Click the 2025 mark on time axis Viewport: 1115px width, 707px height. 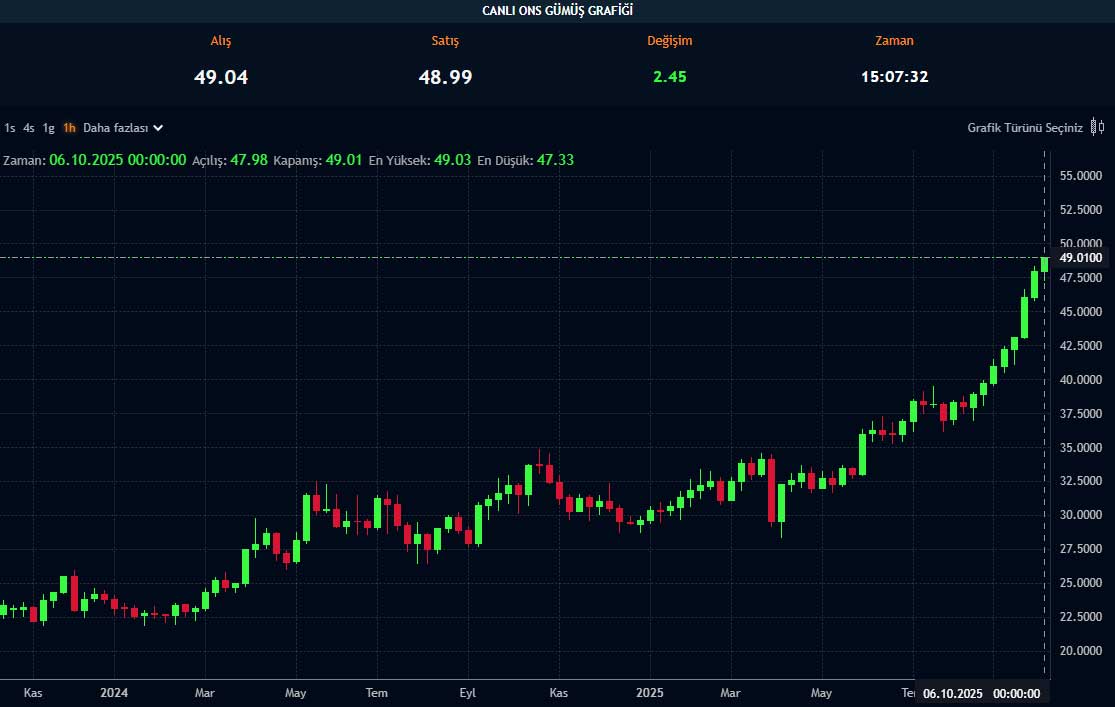pos(650,693)
